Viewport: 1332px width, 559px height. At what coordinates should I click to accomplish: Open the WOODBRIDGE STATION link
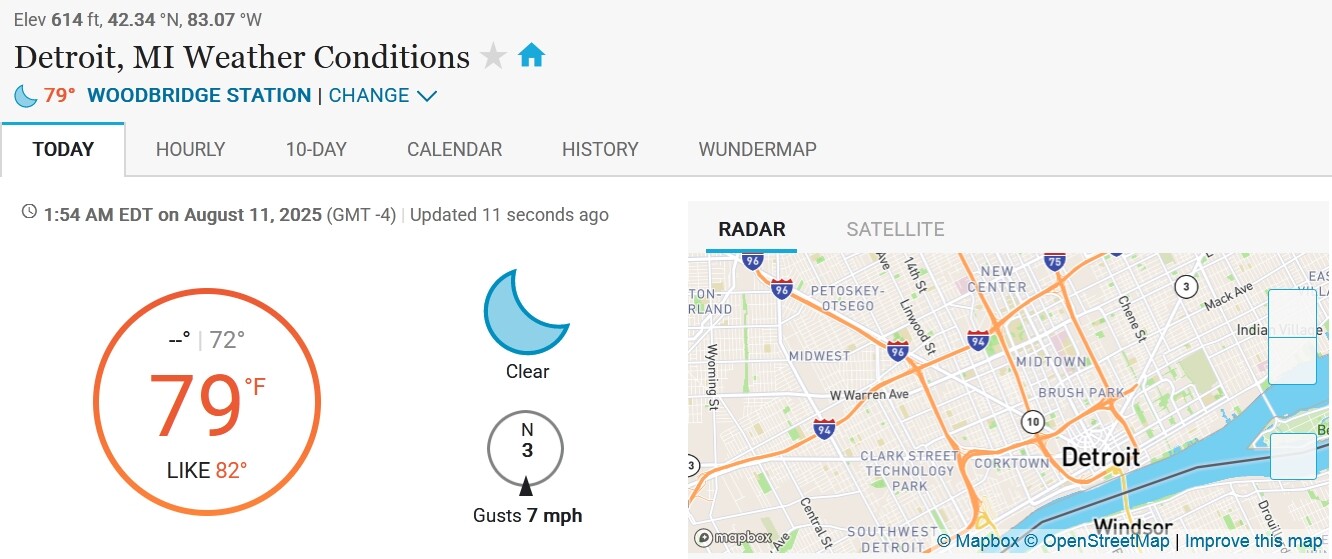[199, 96]
